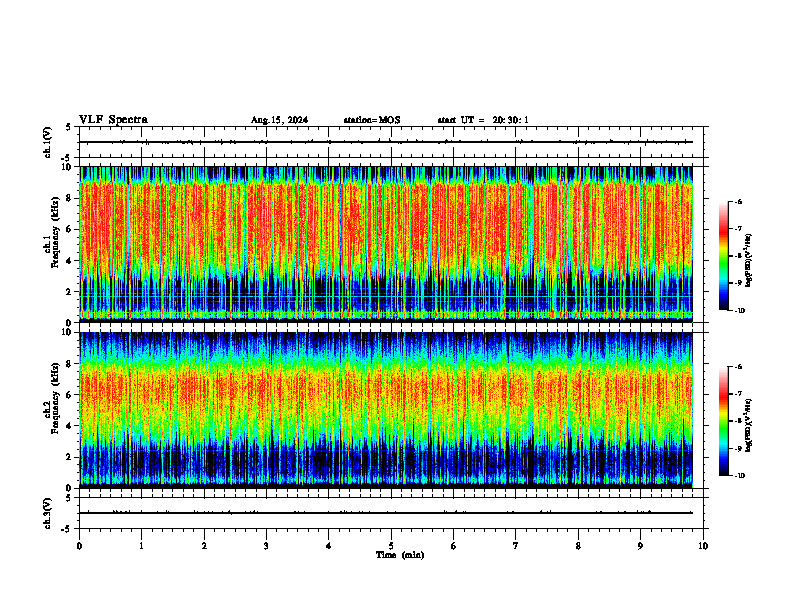Viewport: 792px width, 612px height.
Task: Click the '6' kHz tick on ch.1 spectrogram
Action: pos(70,229)
